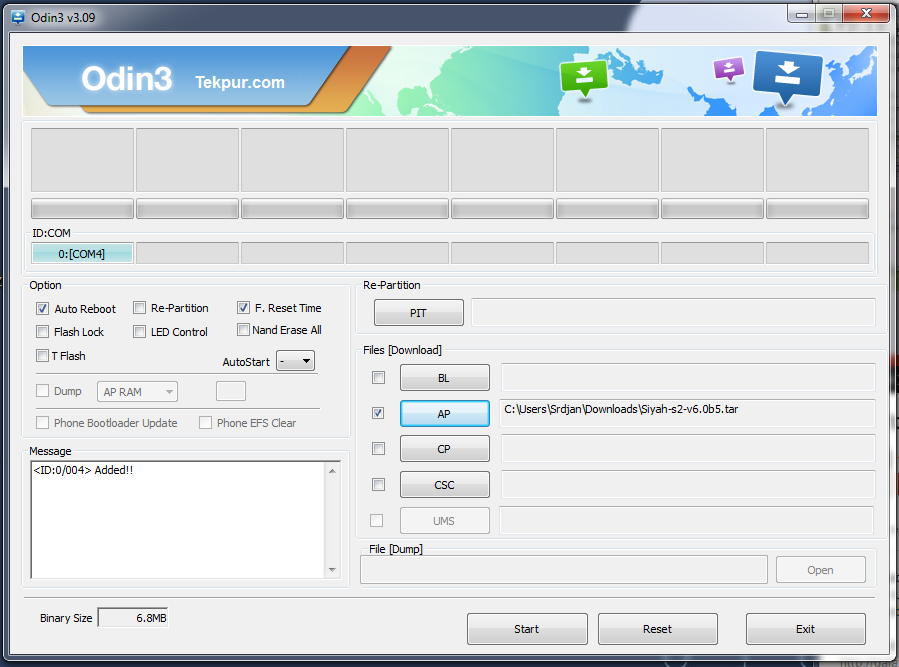Click the Open button in File Dump
The height and width of the screenshot is (667, 899).
tap(820, 570)
